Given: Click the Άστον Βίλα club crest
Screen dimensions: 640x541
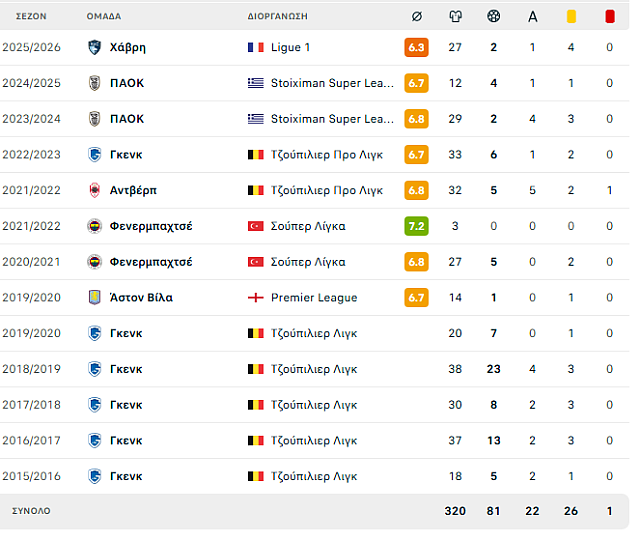Looking at the screenshot, I should [x=94, y=297].
